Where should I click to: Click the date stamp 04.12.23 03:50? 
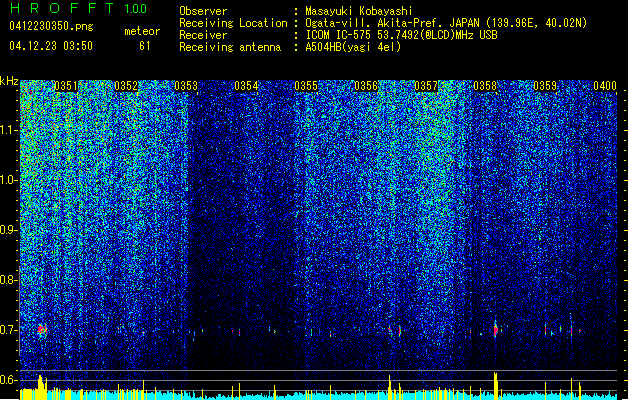(51, 46)
